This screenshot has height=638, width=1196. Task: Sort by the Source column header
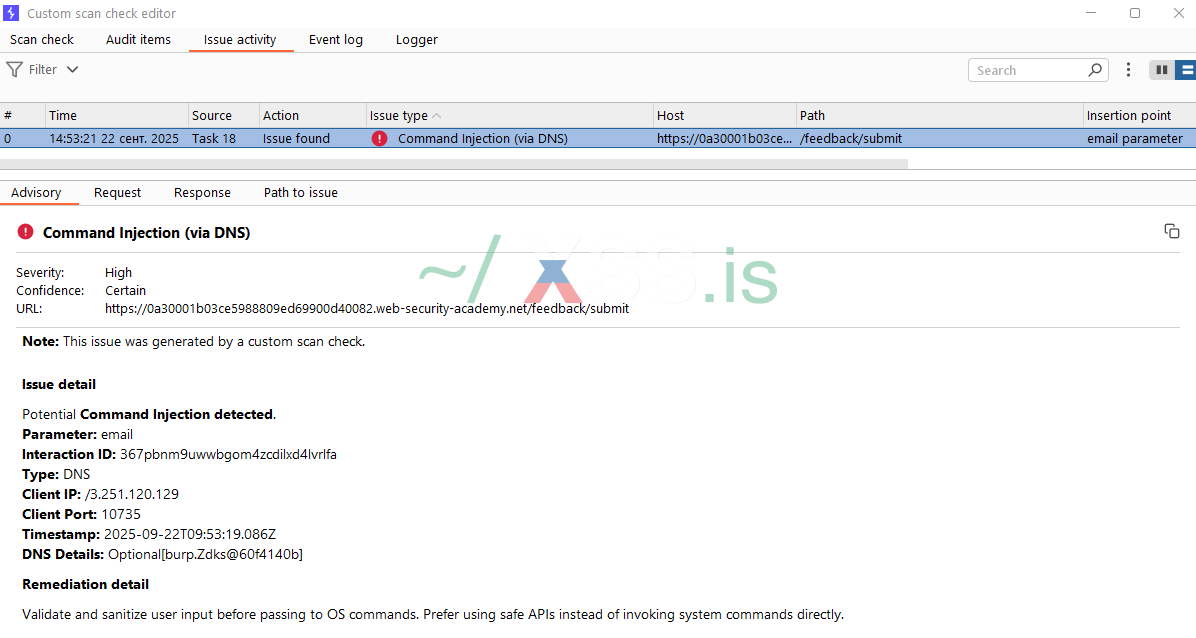pyautogui.click(x=223, y=115)
